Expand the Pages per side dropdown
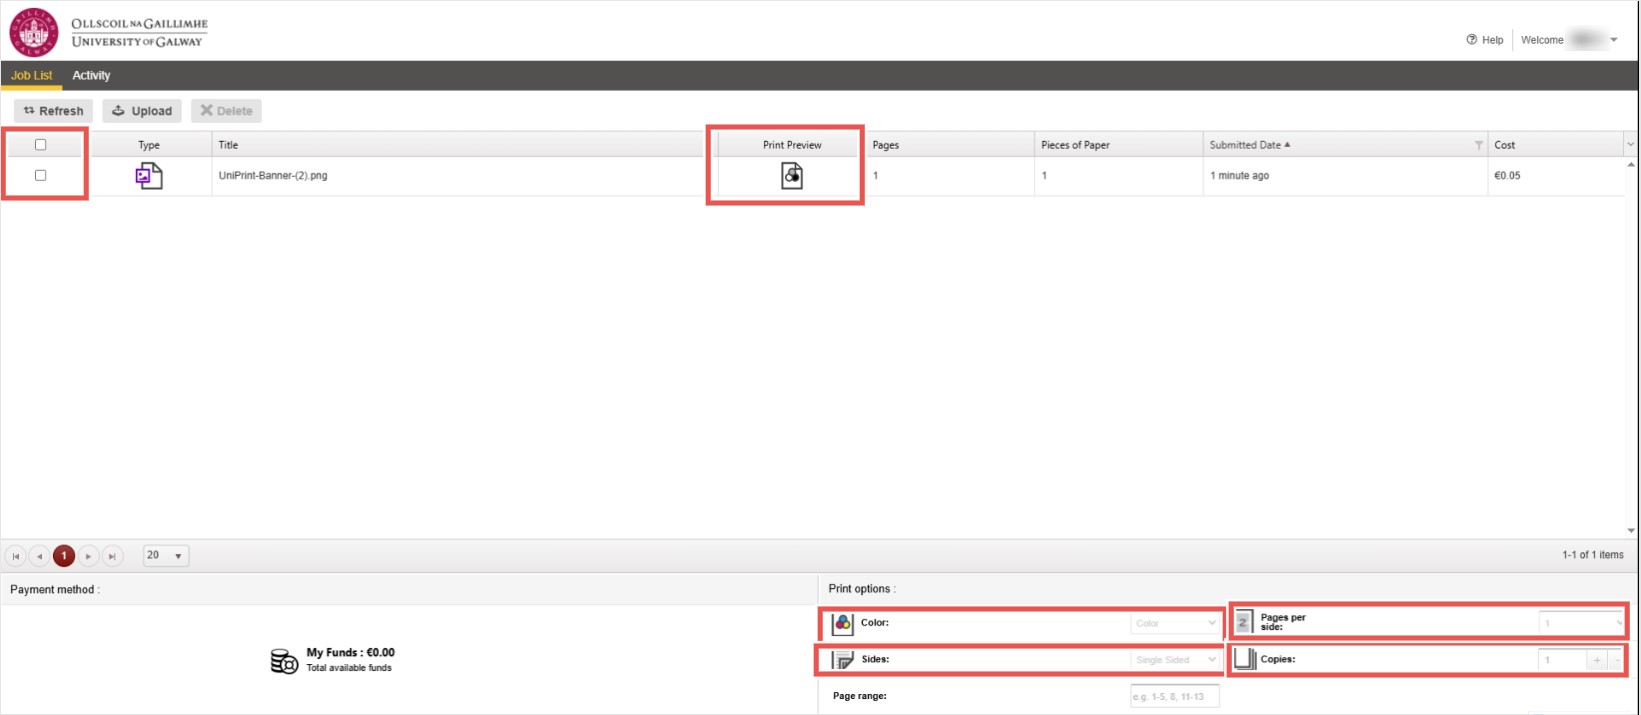Viewport: 1641px width, 715px height. 1583,623
